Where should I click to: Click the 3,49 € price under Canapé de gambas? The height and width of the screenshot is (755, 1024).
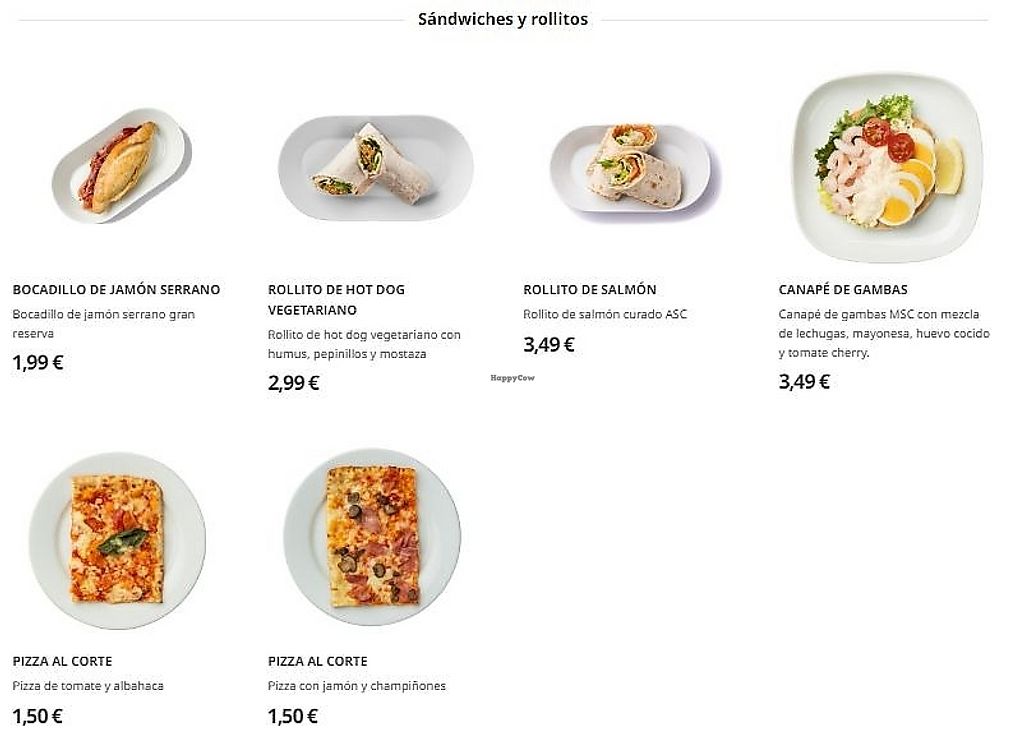click(804, 381)
